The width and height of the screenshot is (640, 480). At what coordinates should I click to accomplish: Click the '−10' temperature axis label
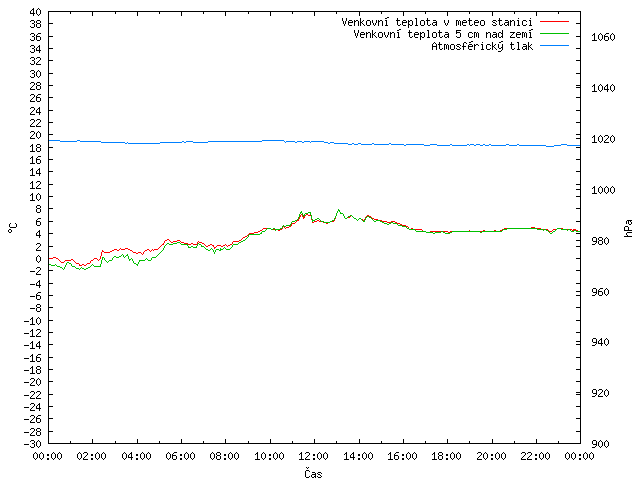[33, 321]
